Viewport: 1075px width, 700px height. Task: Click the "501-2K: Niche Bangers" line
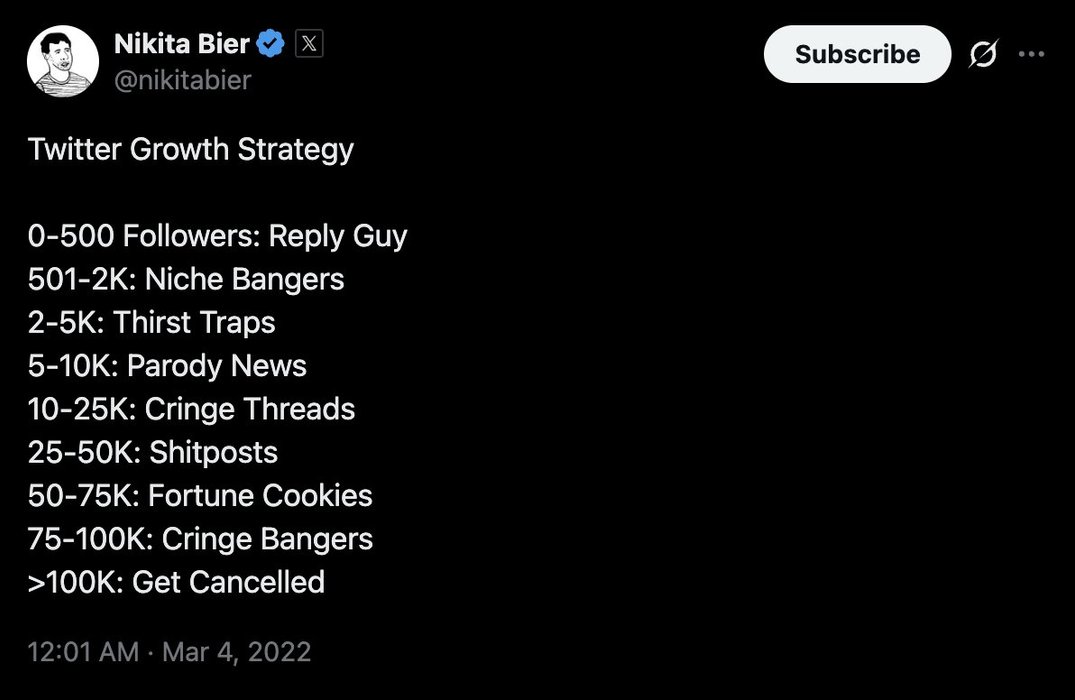[186, 280]
